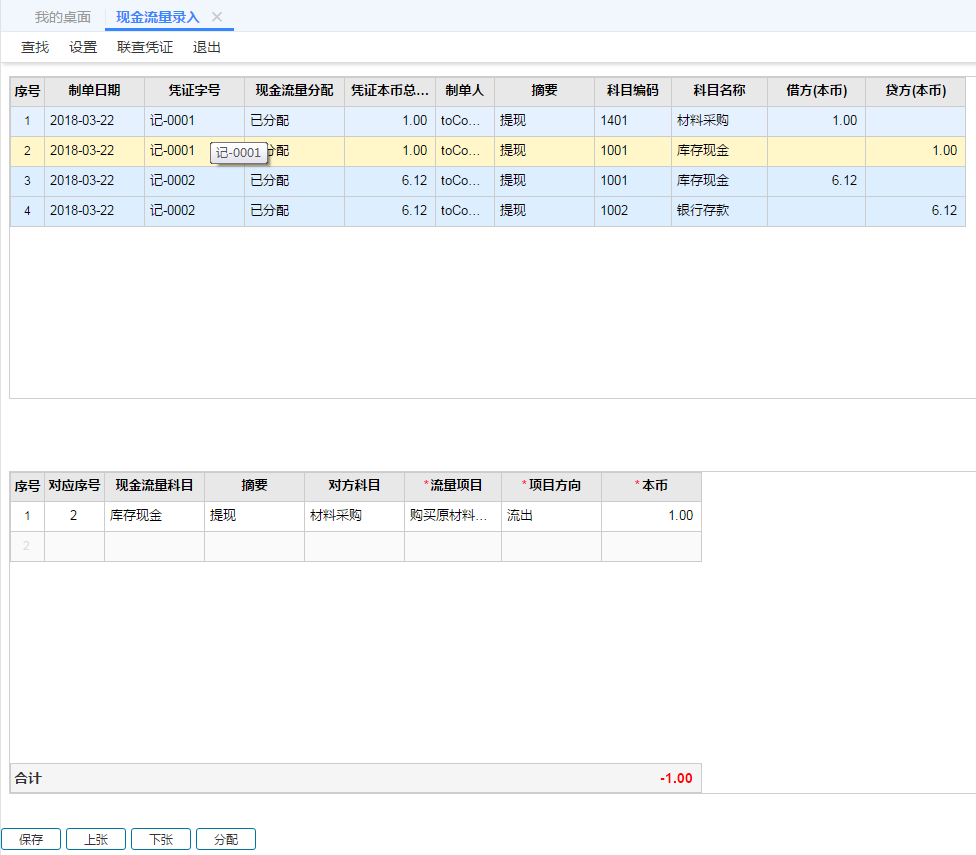Open 设置 in the toolbar

83,47
